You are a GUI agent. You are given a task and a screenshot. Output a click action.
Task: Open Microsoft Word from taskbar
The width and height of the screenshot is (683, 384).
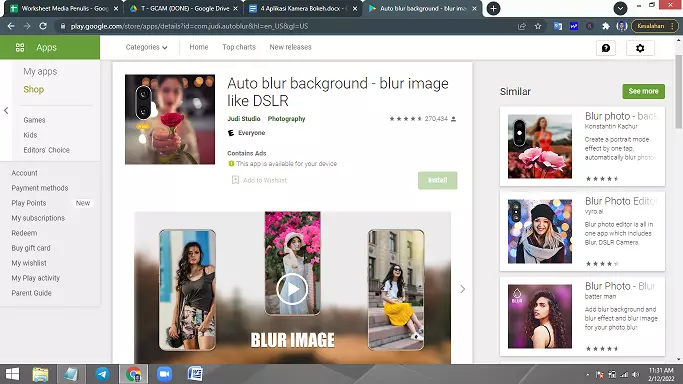(195, 374)
